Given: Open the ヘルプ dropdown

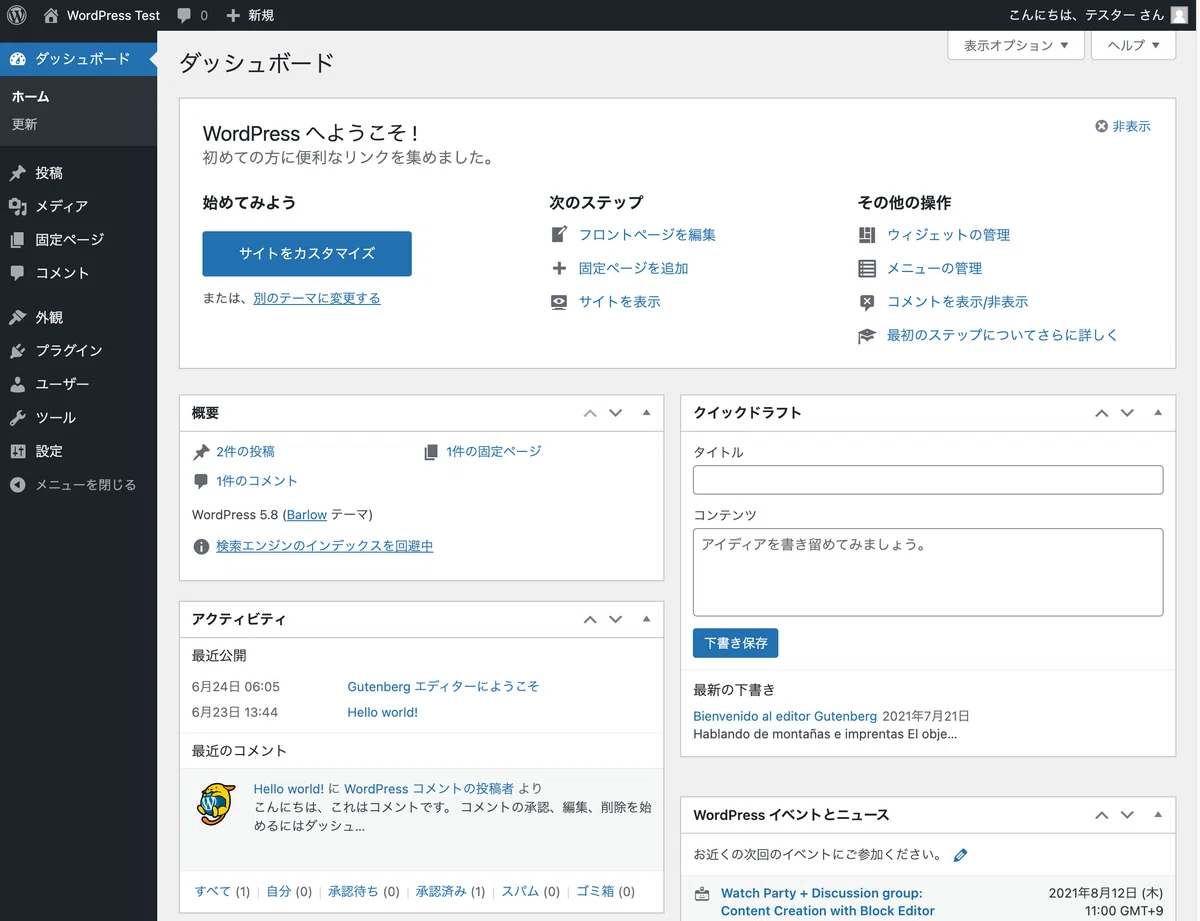Looking at the screenshot, I should pos(1134,45).
